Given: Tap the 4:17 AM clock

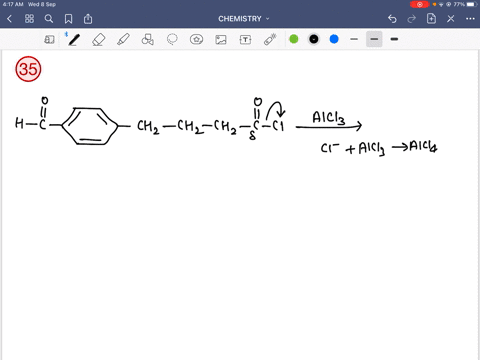Looking at the screenshot, I should [13, 4].
